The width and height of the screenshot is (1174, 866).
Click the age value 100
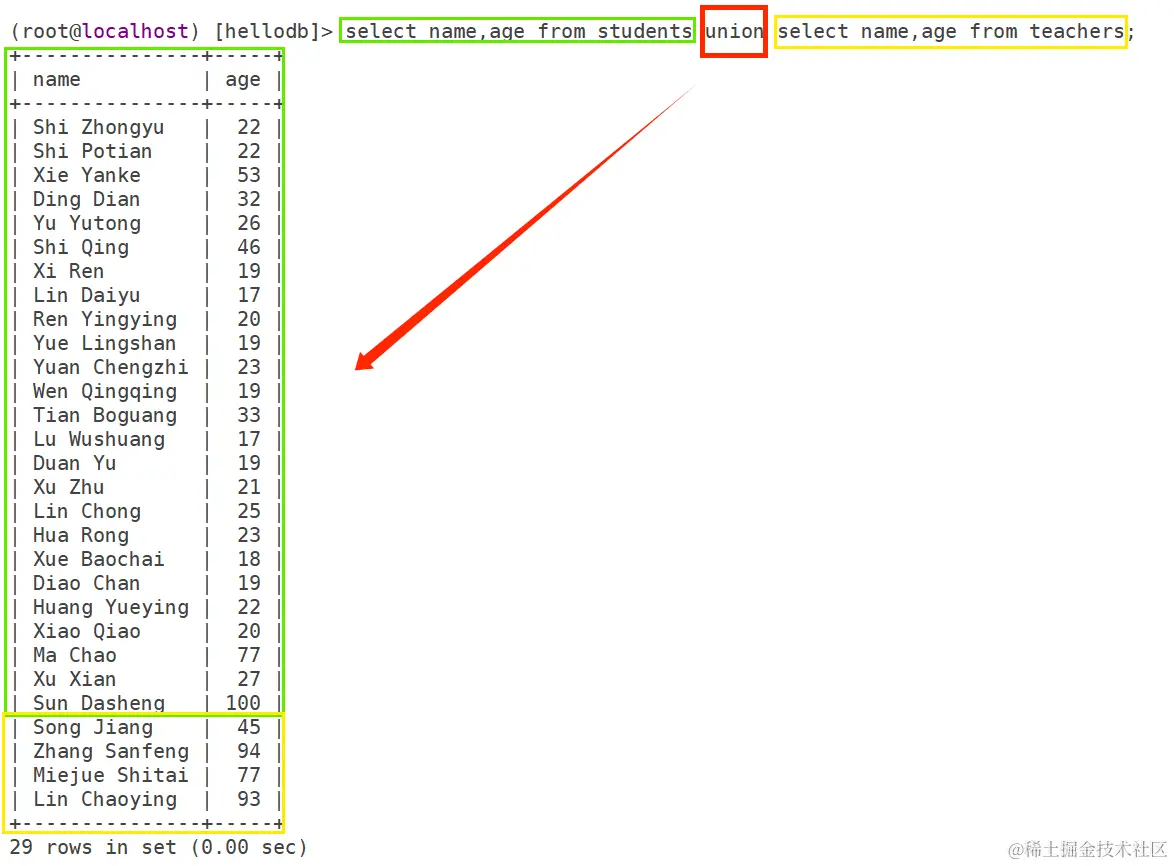pyautogui.click(x=243, y=703)
